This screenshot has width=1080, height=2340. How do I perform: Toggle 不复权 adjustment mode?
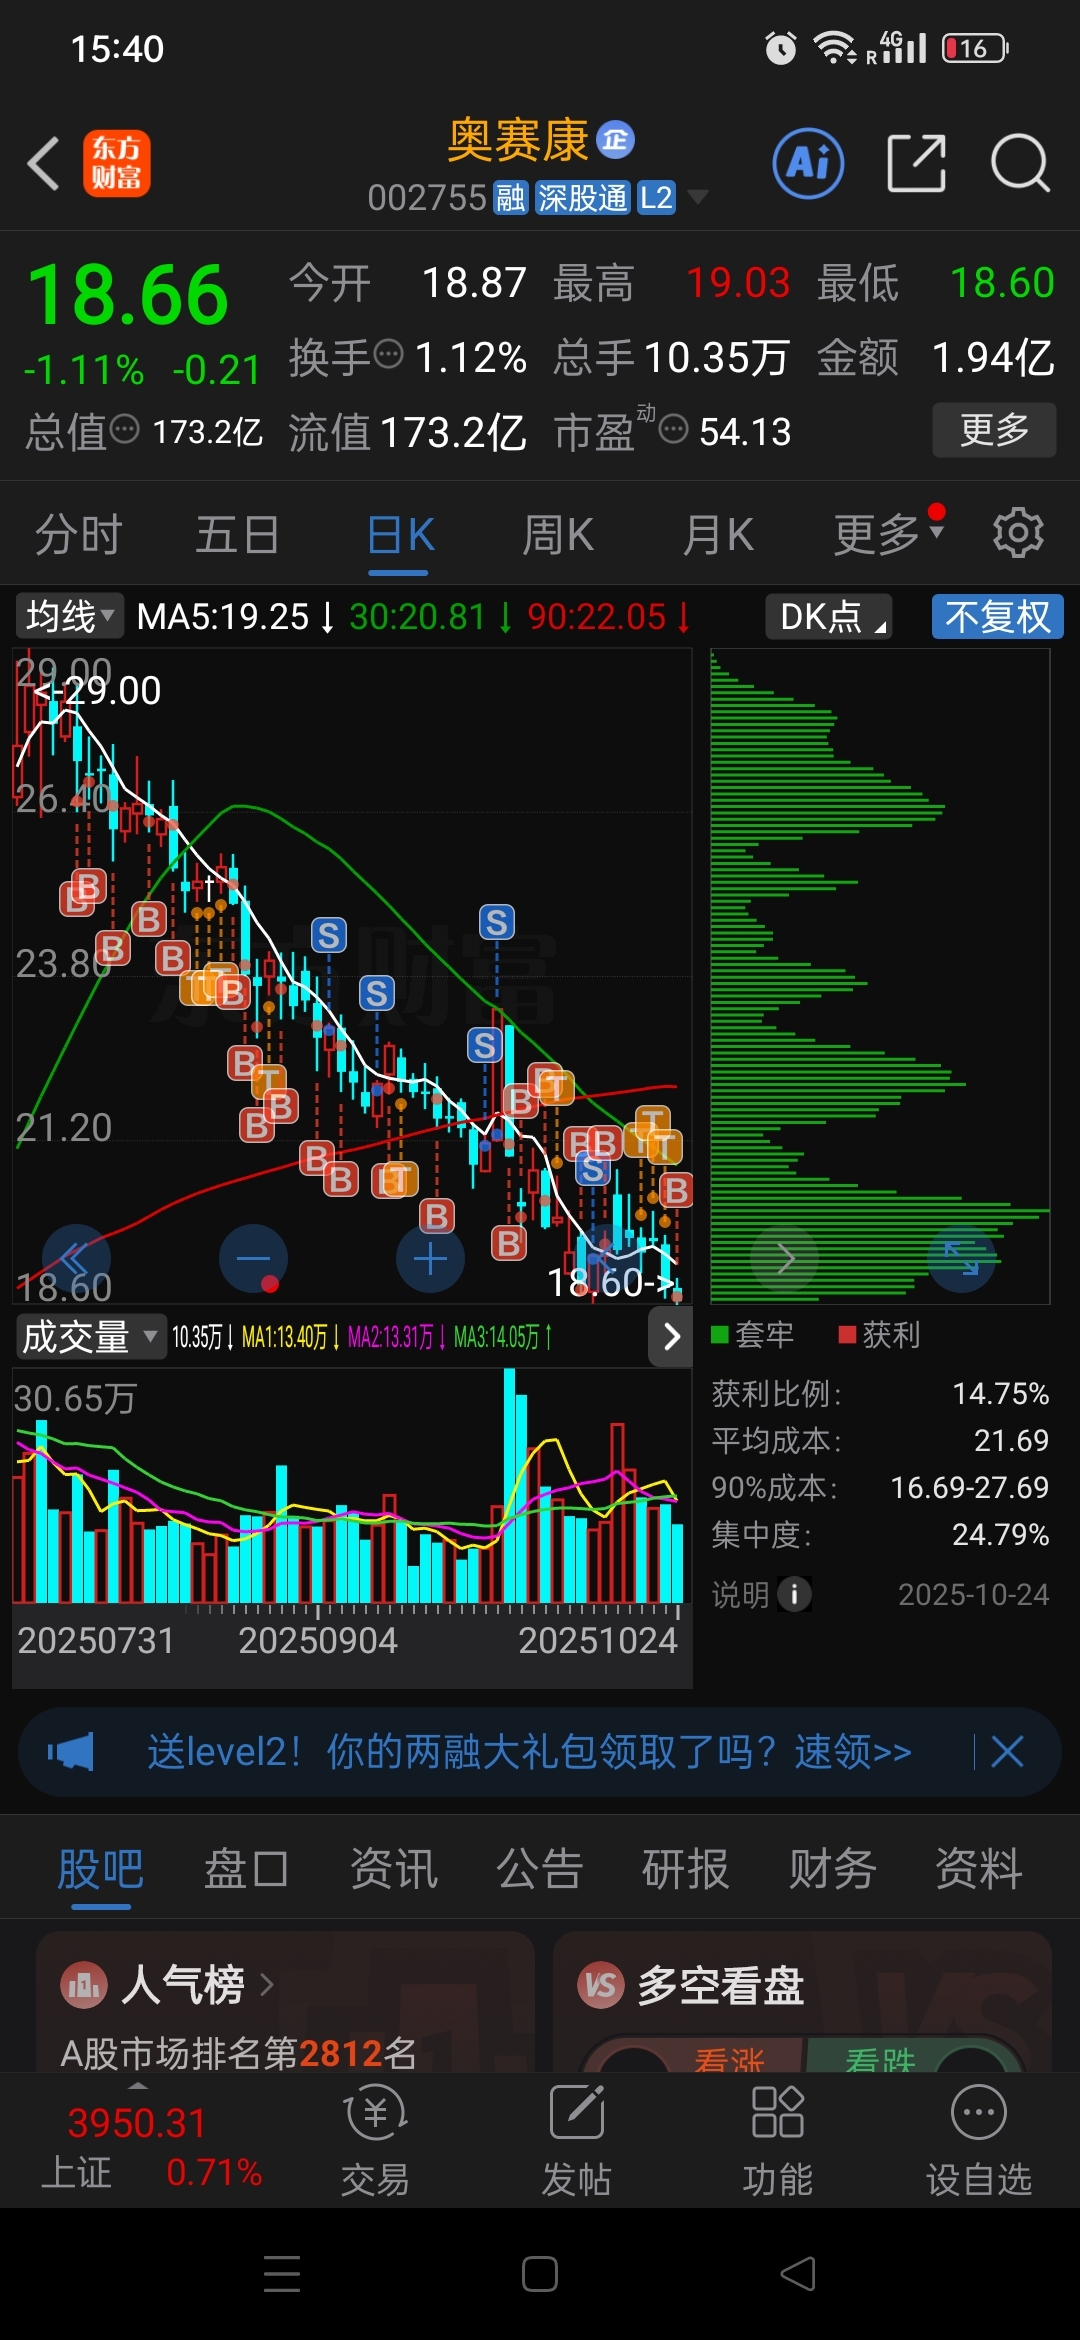(x=997, y=616)
